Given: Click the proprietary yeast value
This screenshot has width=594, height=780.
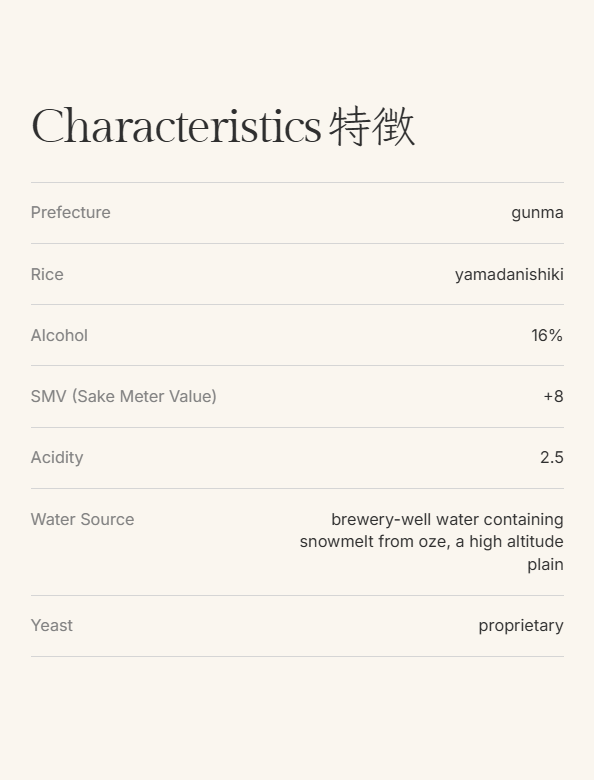Looking at the screenshot, I should 521,626.
